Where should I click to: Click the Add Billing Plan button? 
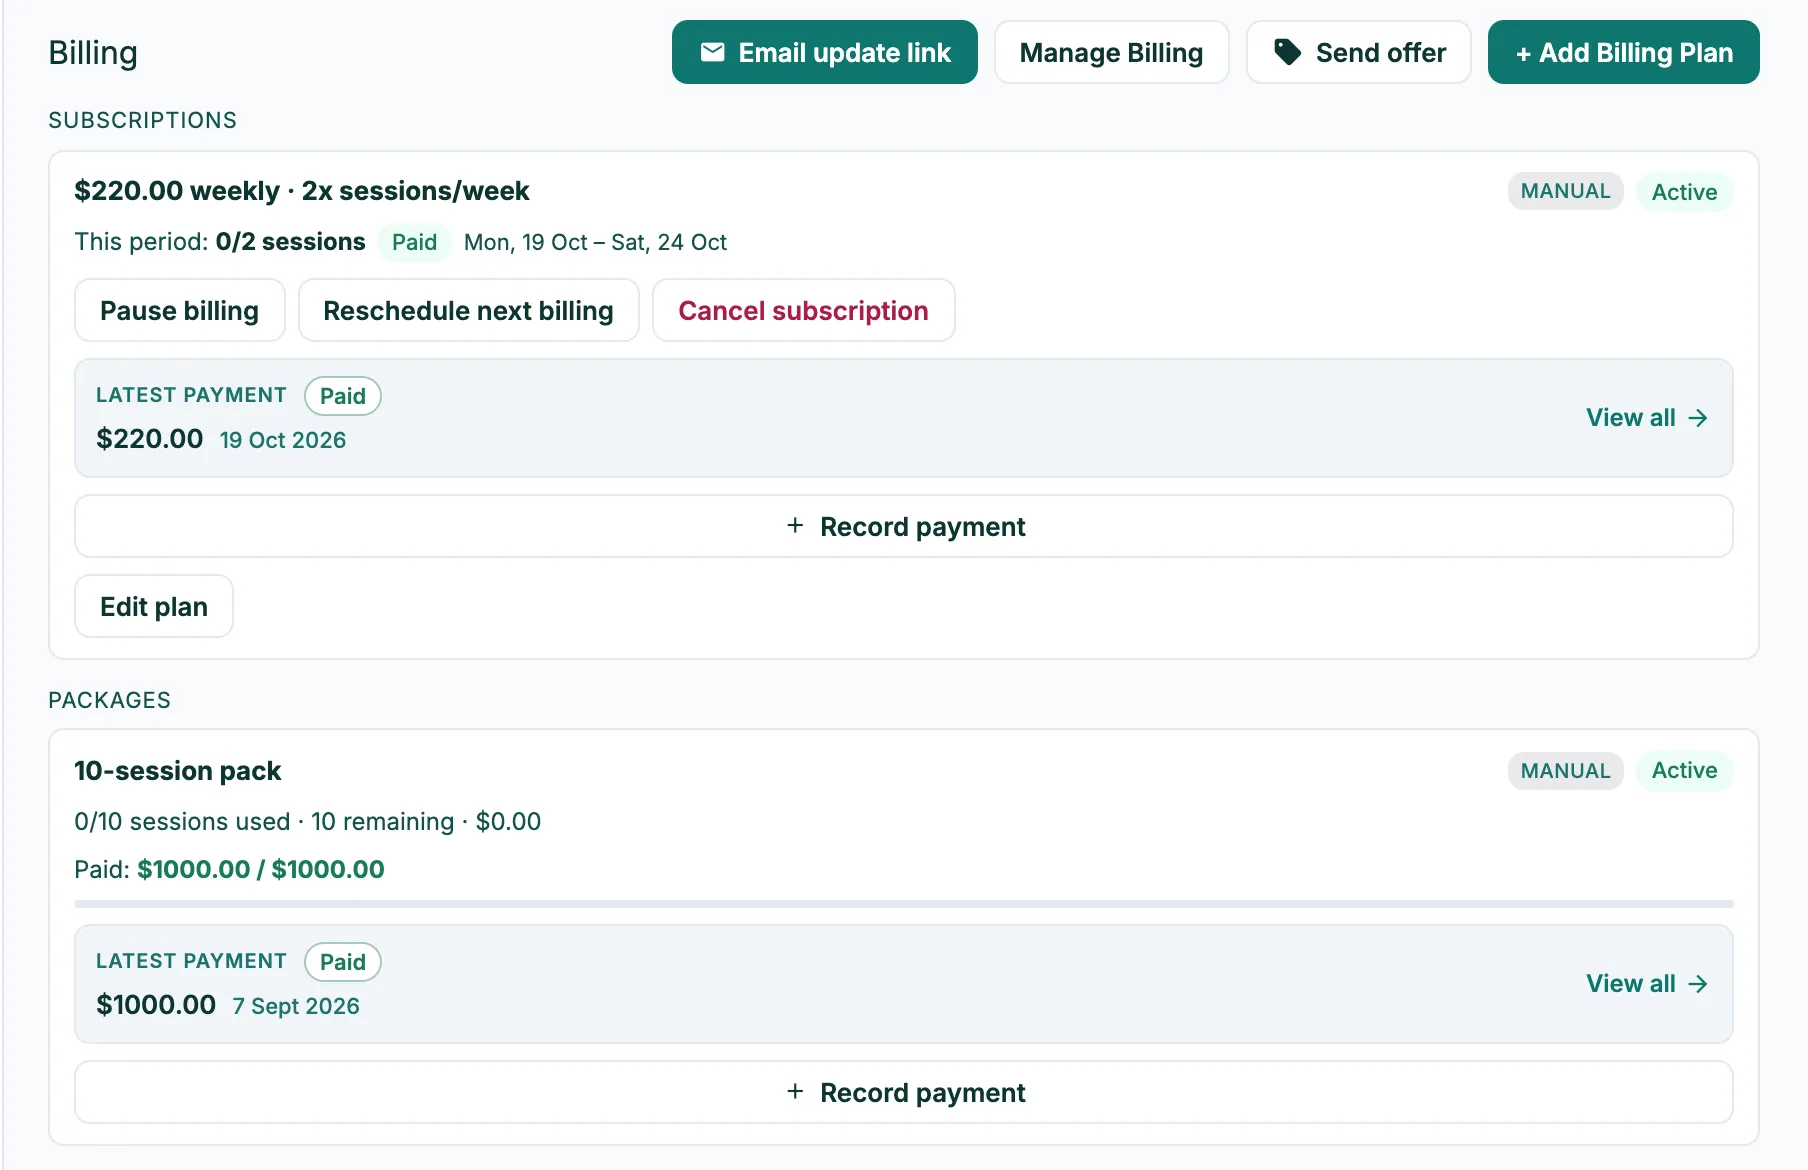1623,52
